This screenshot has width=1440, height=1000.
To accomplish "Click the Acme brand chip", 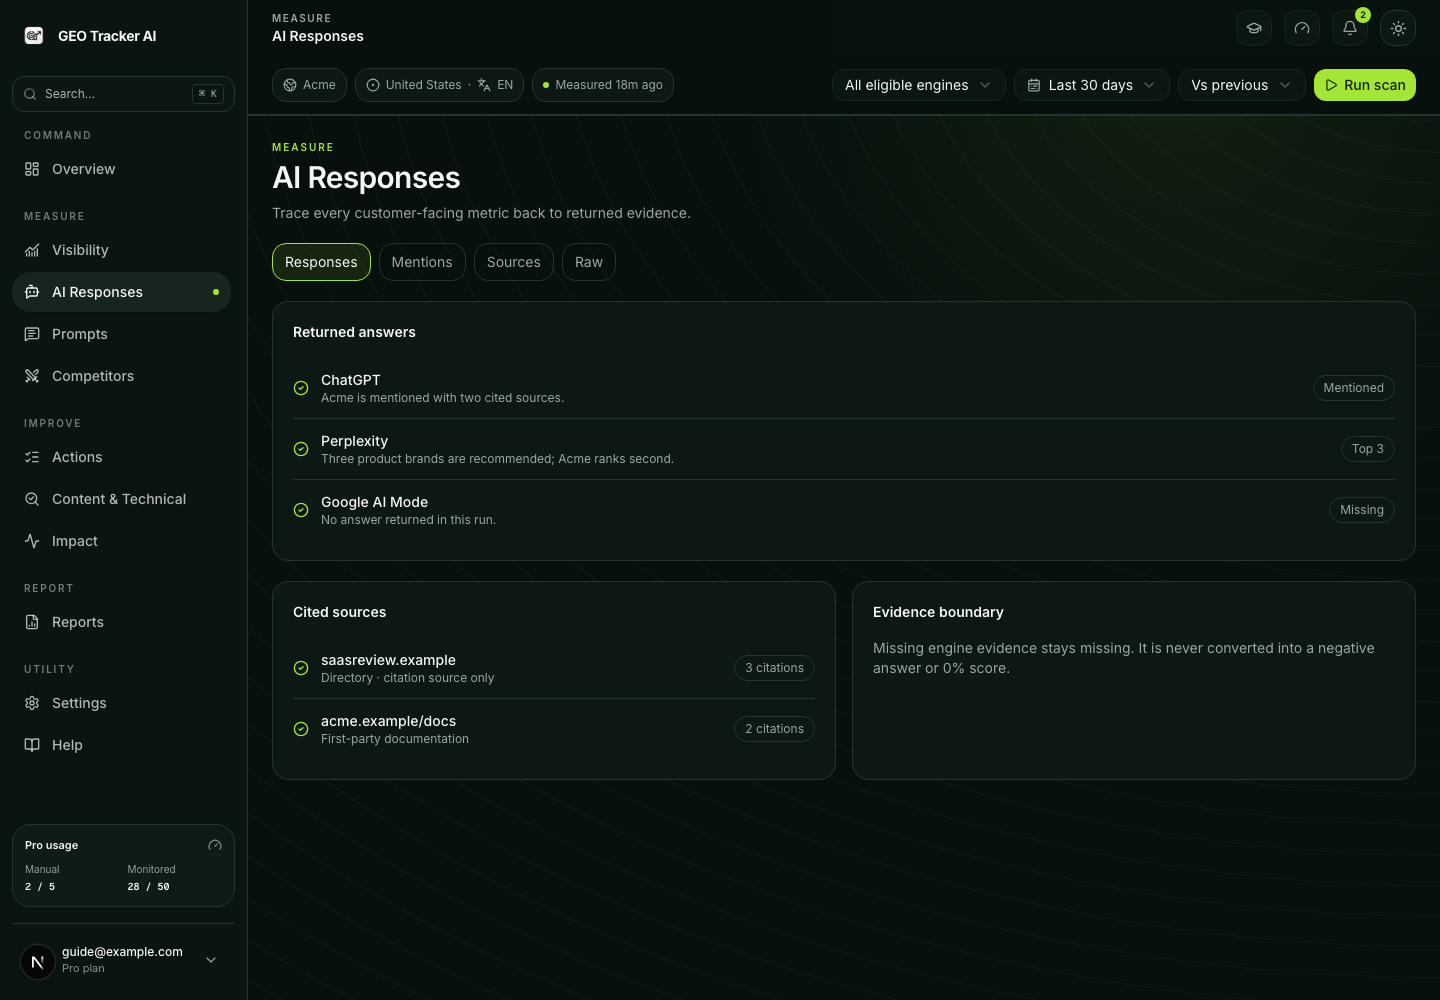I will 309,85.
